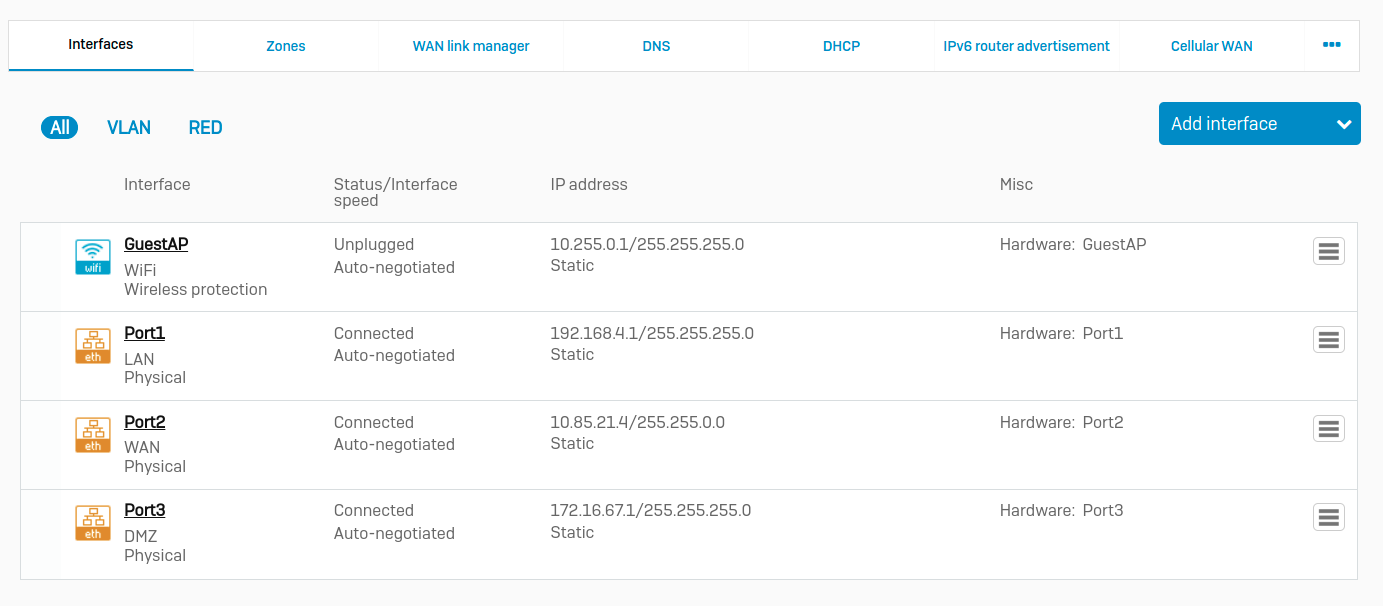Filter interfaces by VLAN
Image resolution: width=1383 pixels, height=606 pixels.
129,128
